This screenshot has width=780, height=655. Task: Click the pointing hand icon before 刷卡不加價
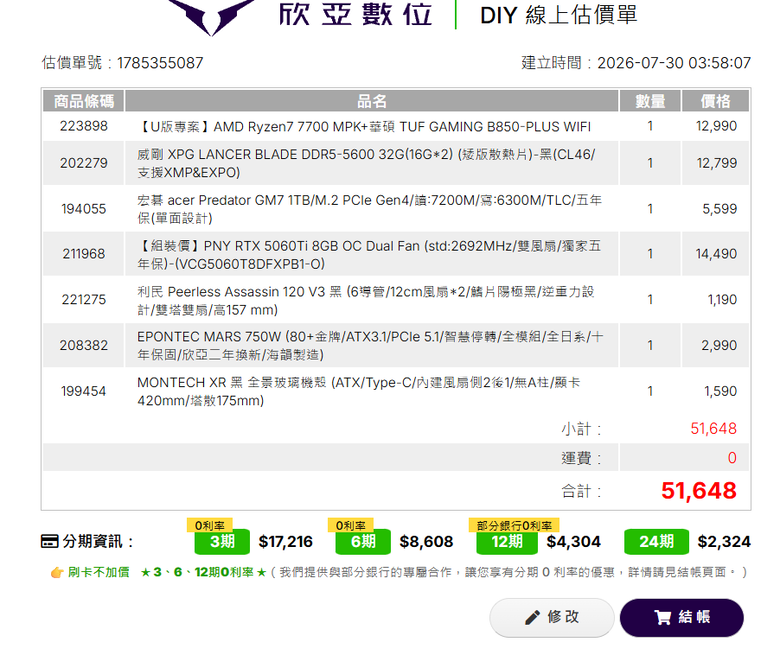point(57,572)
